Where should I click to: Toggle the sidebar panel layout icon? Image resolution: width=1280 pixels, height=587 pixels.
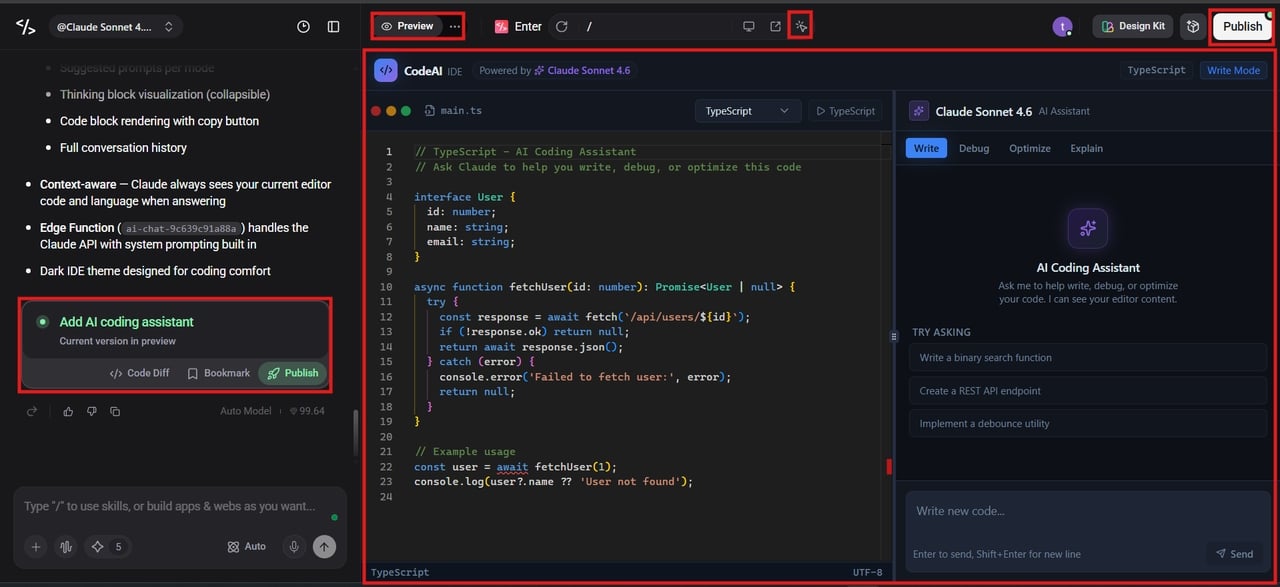[334, 27]
